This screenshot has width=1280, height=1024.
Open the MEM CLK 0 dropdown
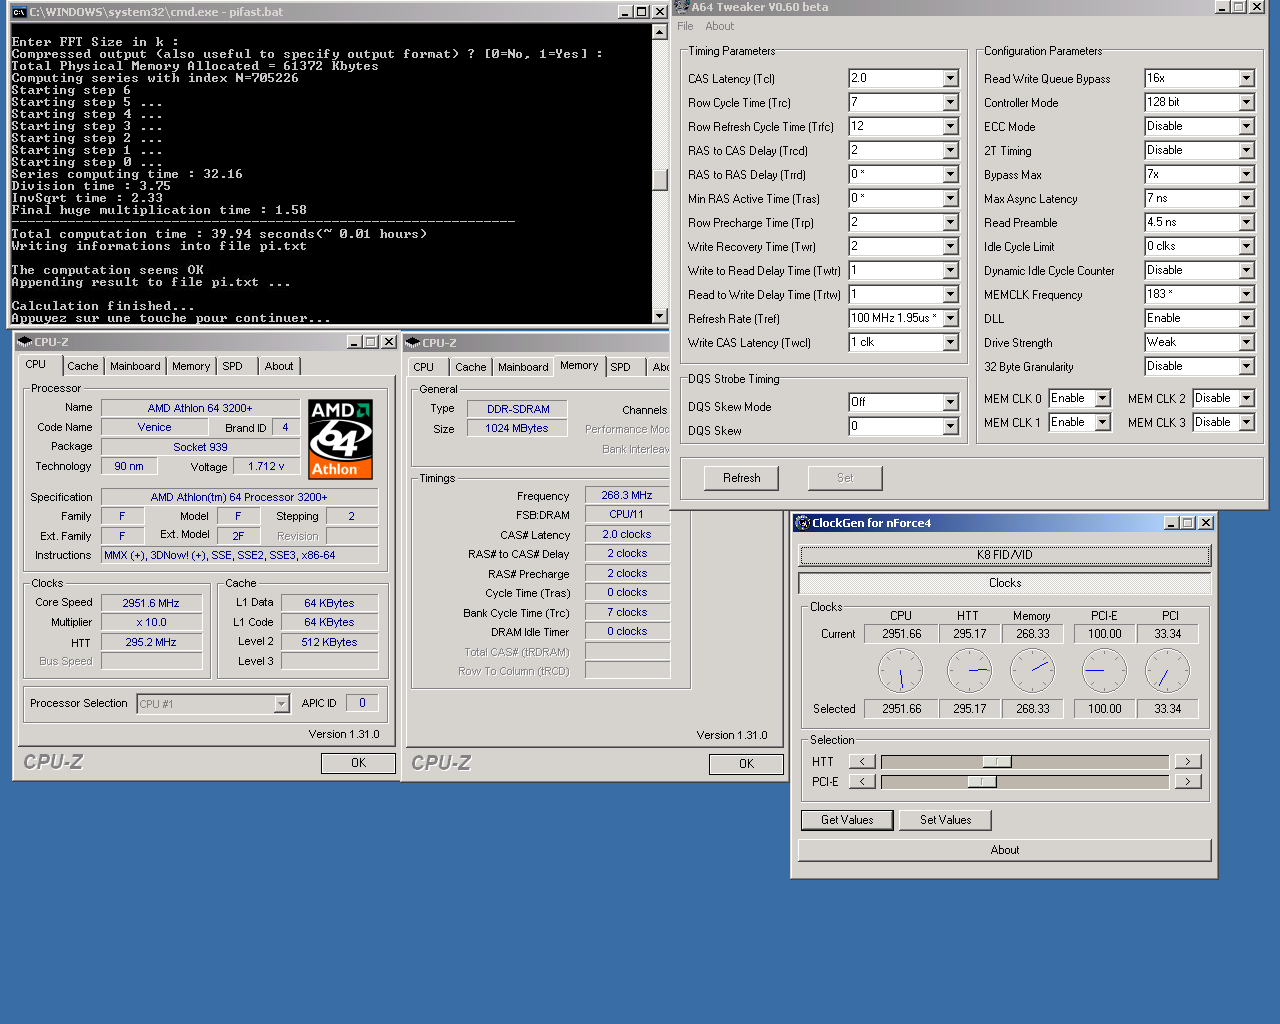[1102, 398]
